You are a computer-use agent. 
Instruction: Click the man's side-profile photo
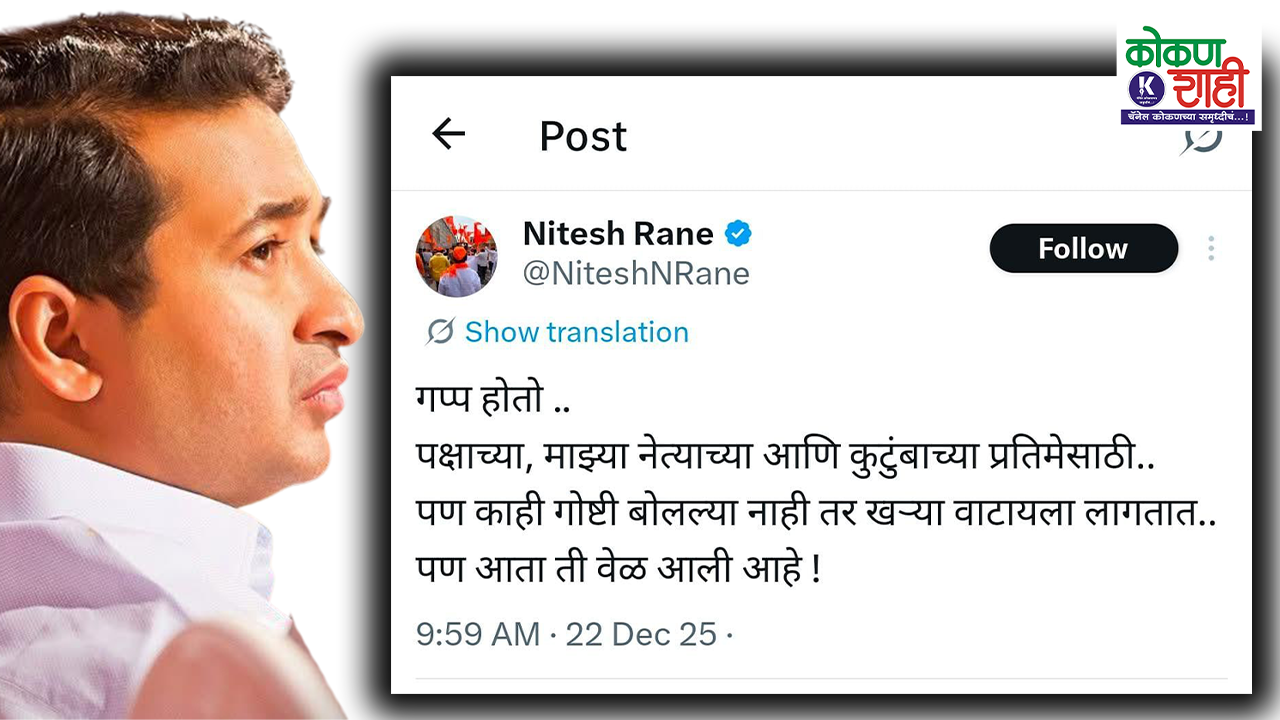[x=180, y=360]
